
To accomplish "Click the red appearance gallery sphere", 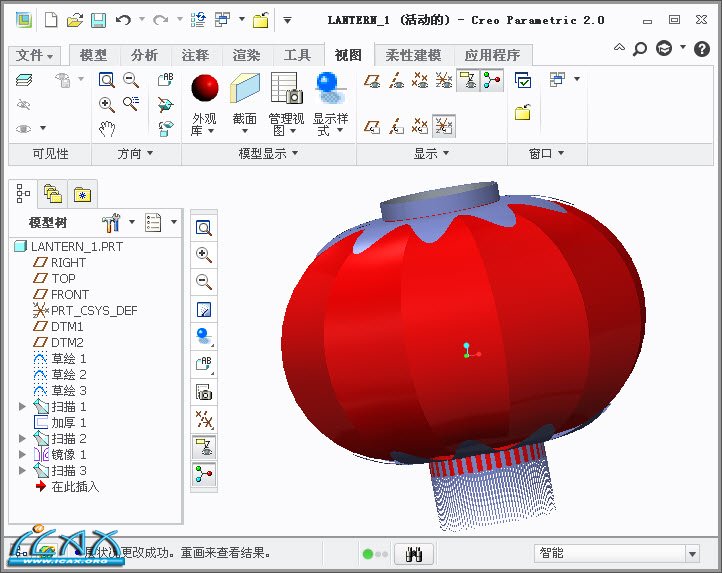I will pyautogui.click(x=205, y=88).
